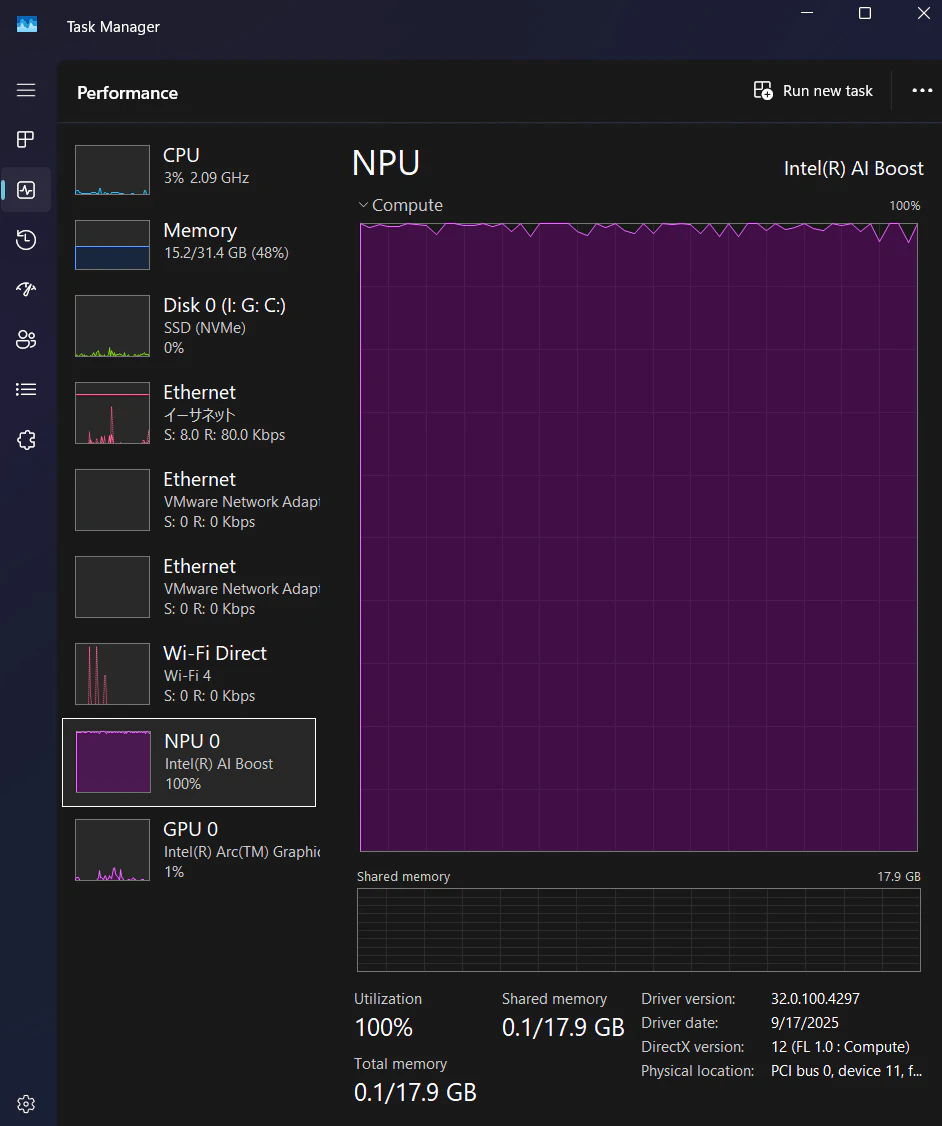Click the Shared memory 0.1/17.9 GB statistic value
Viewport: 942px width, 1126px height.
[x=563, y=1028]
